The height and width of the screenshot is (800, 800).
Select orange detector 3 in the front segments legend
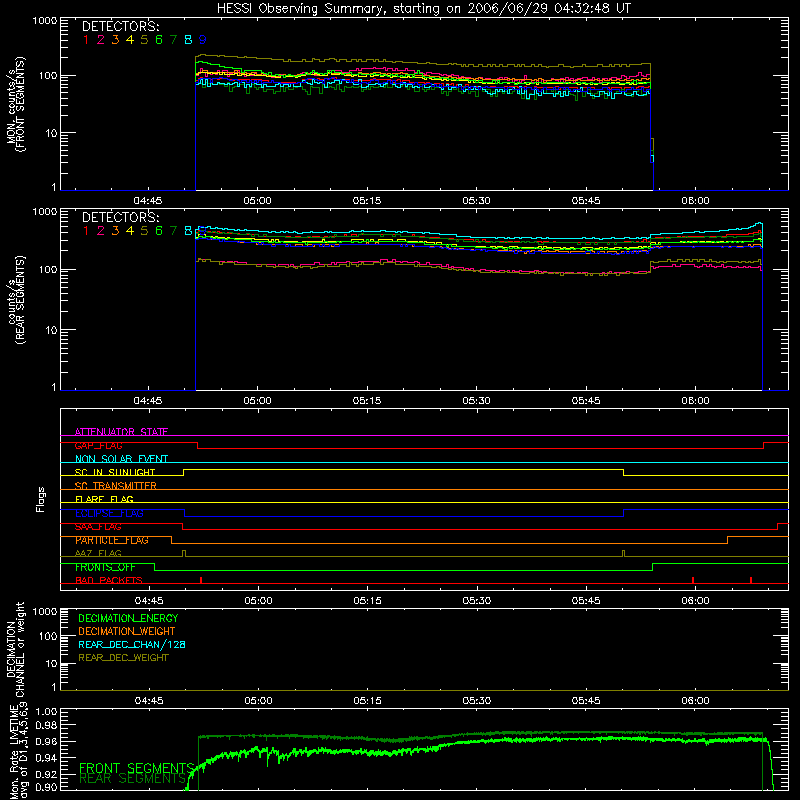pyautogui.click(x=115, y=40)
